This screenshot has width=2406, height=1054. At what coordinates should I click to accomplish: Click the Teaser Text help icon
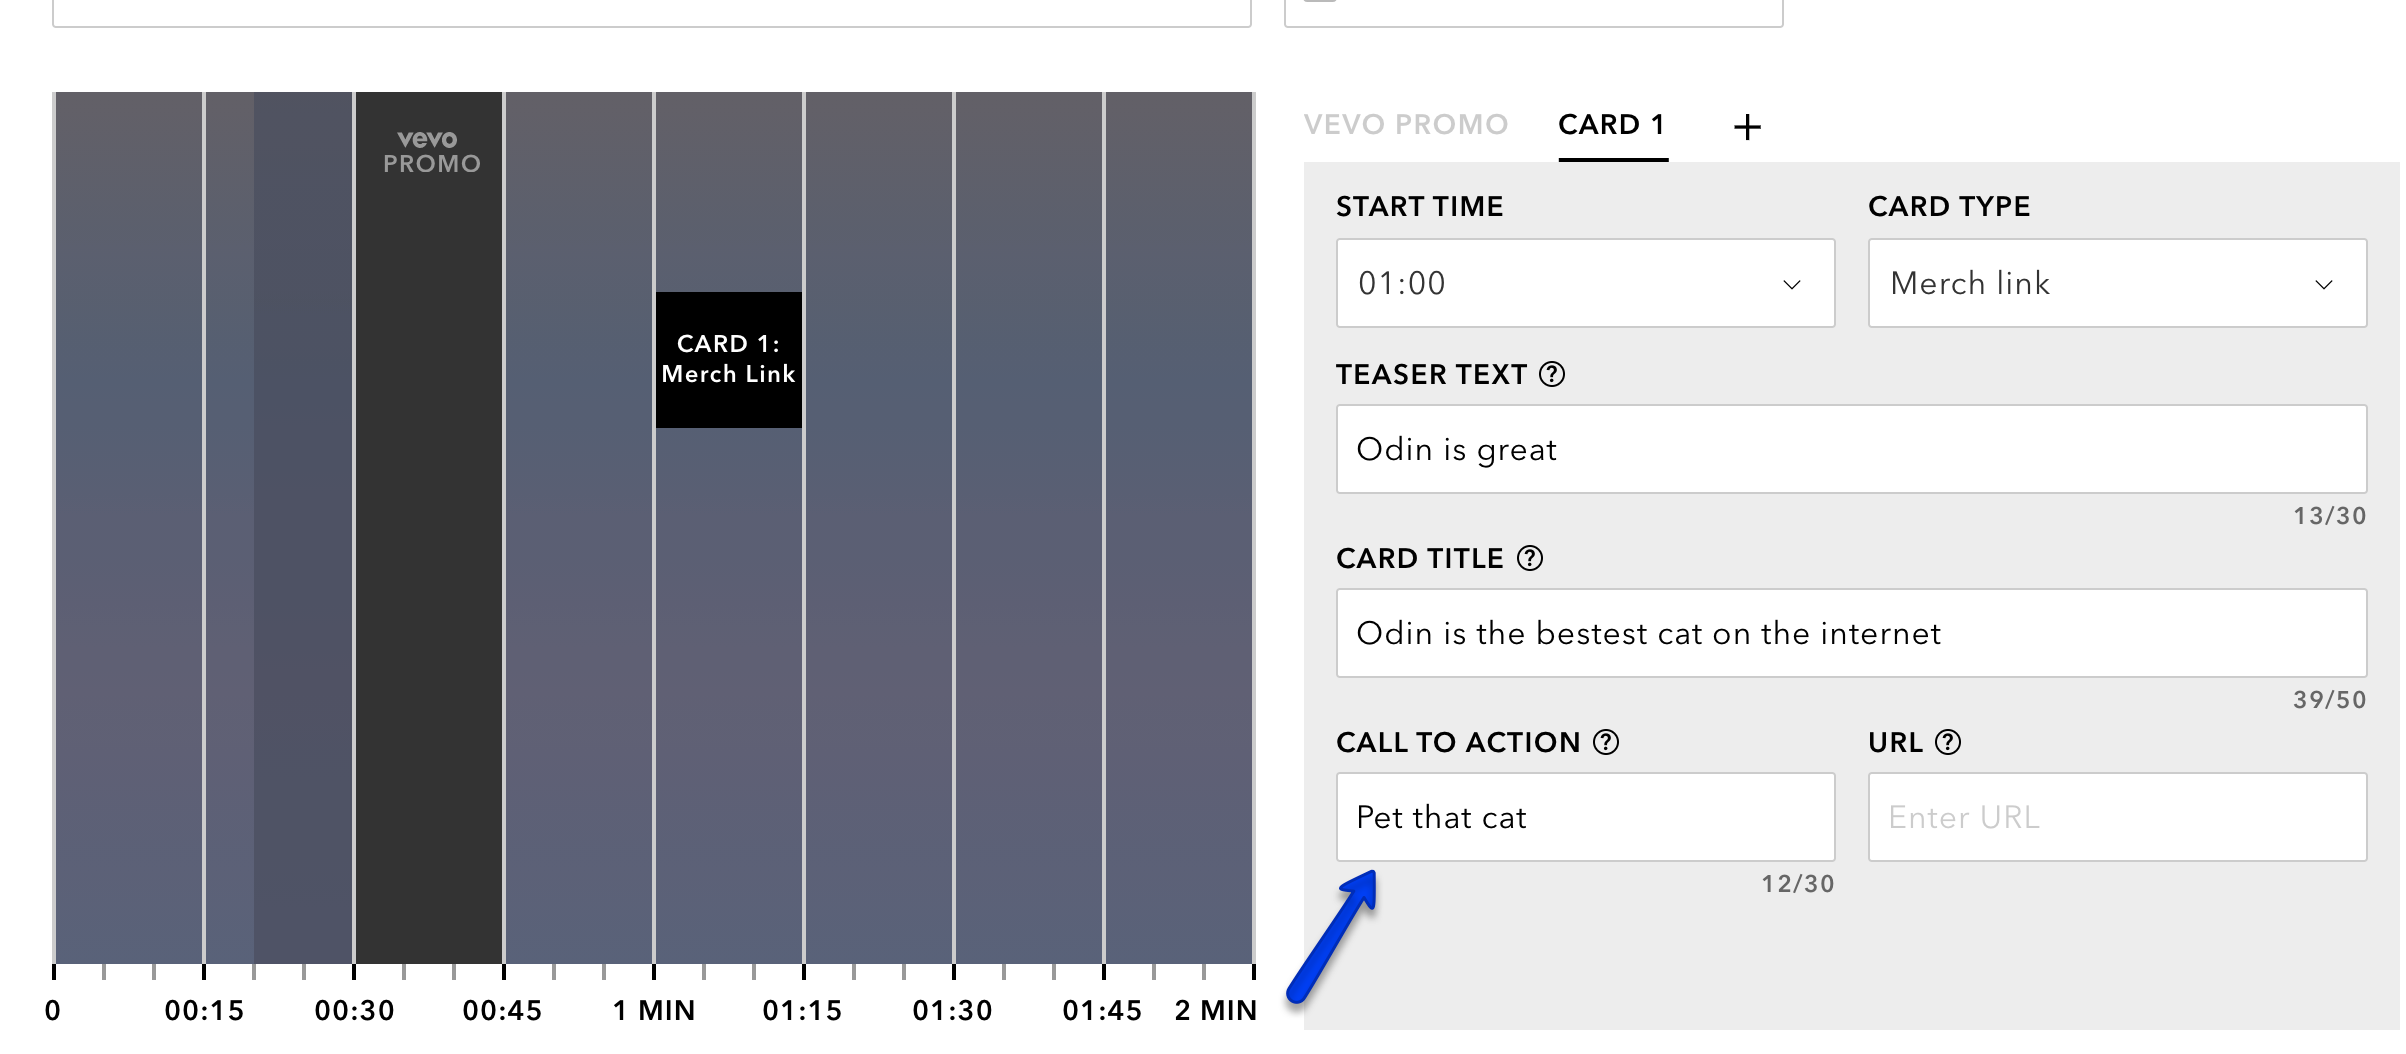coord(1552,374)
